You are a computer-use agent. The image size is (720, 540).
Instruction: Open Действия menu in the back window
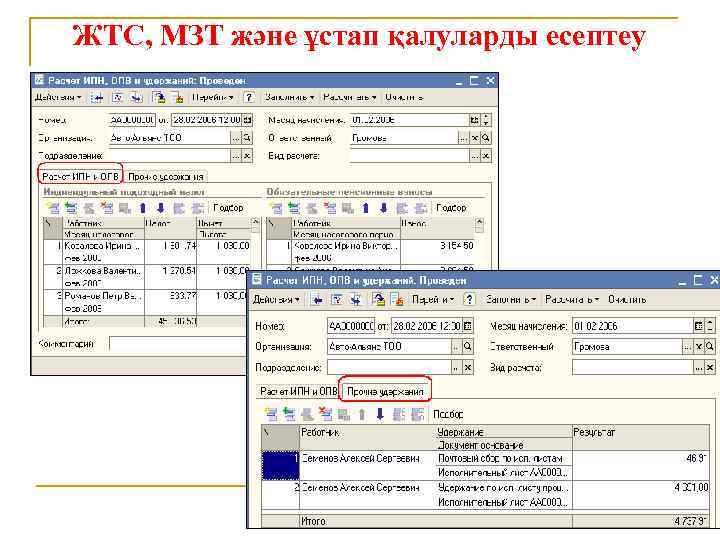(58, 97)
